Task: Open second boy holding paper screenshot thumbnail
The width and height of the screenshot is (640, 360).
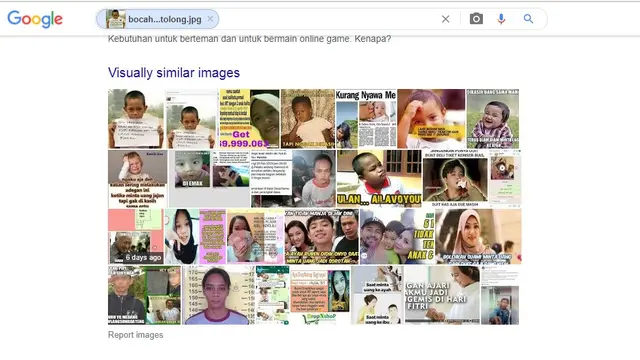Action: 191,119
